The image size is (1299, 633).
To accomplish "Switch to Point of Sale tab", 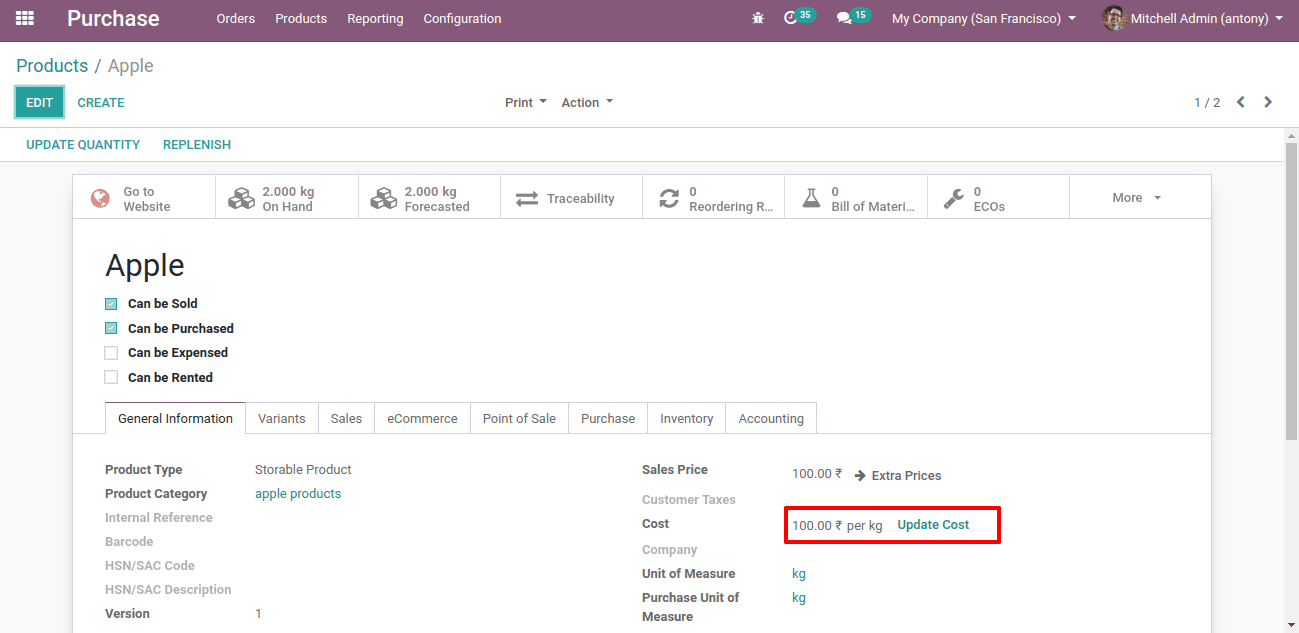I will pyautogui.click(x=519, y=418).
